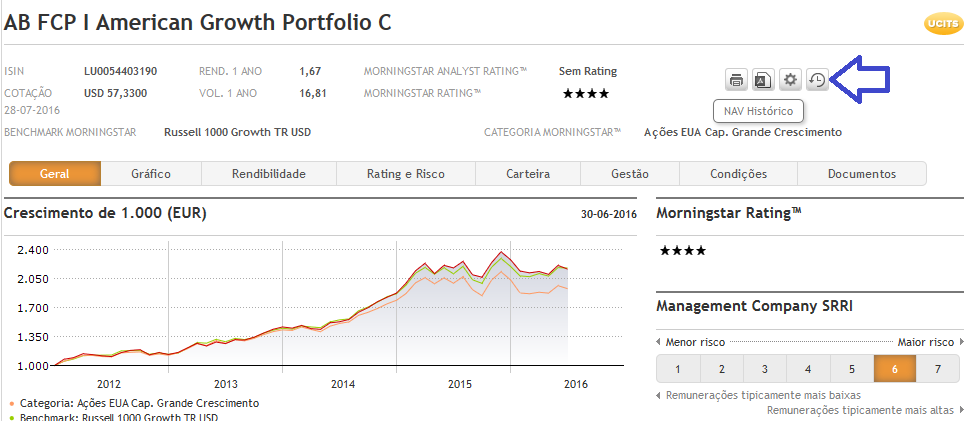974x421 pixels.
Task: Open the Documentos tab
Action: pos(861,174)
